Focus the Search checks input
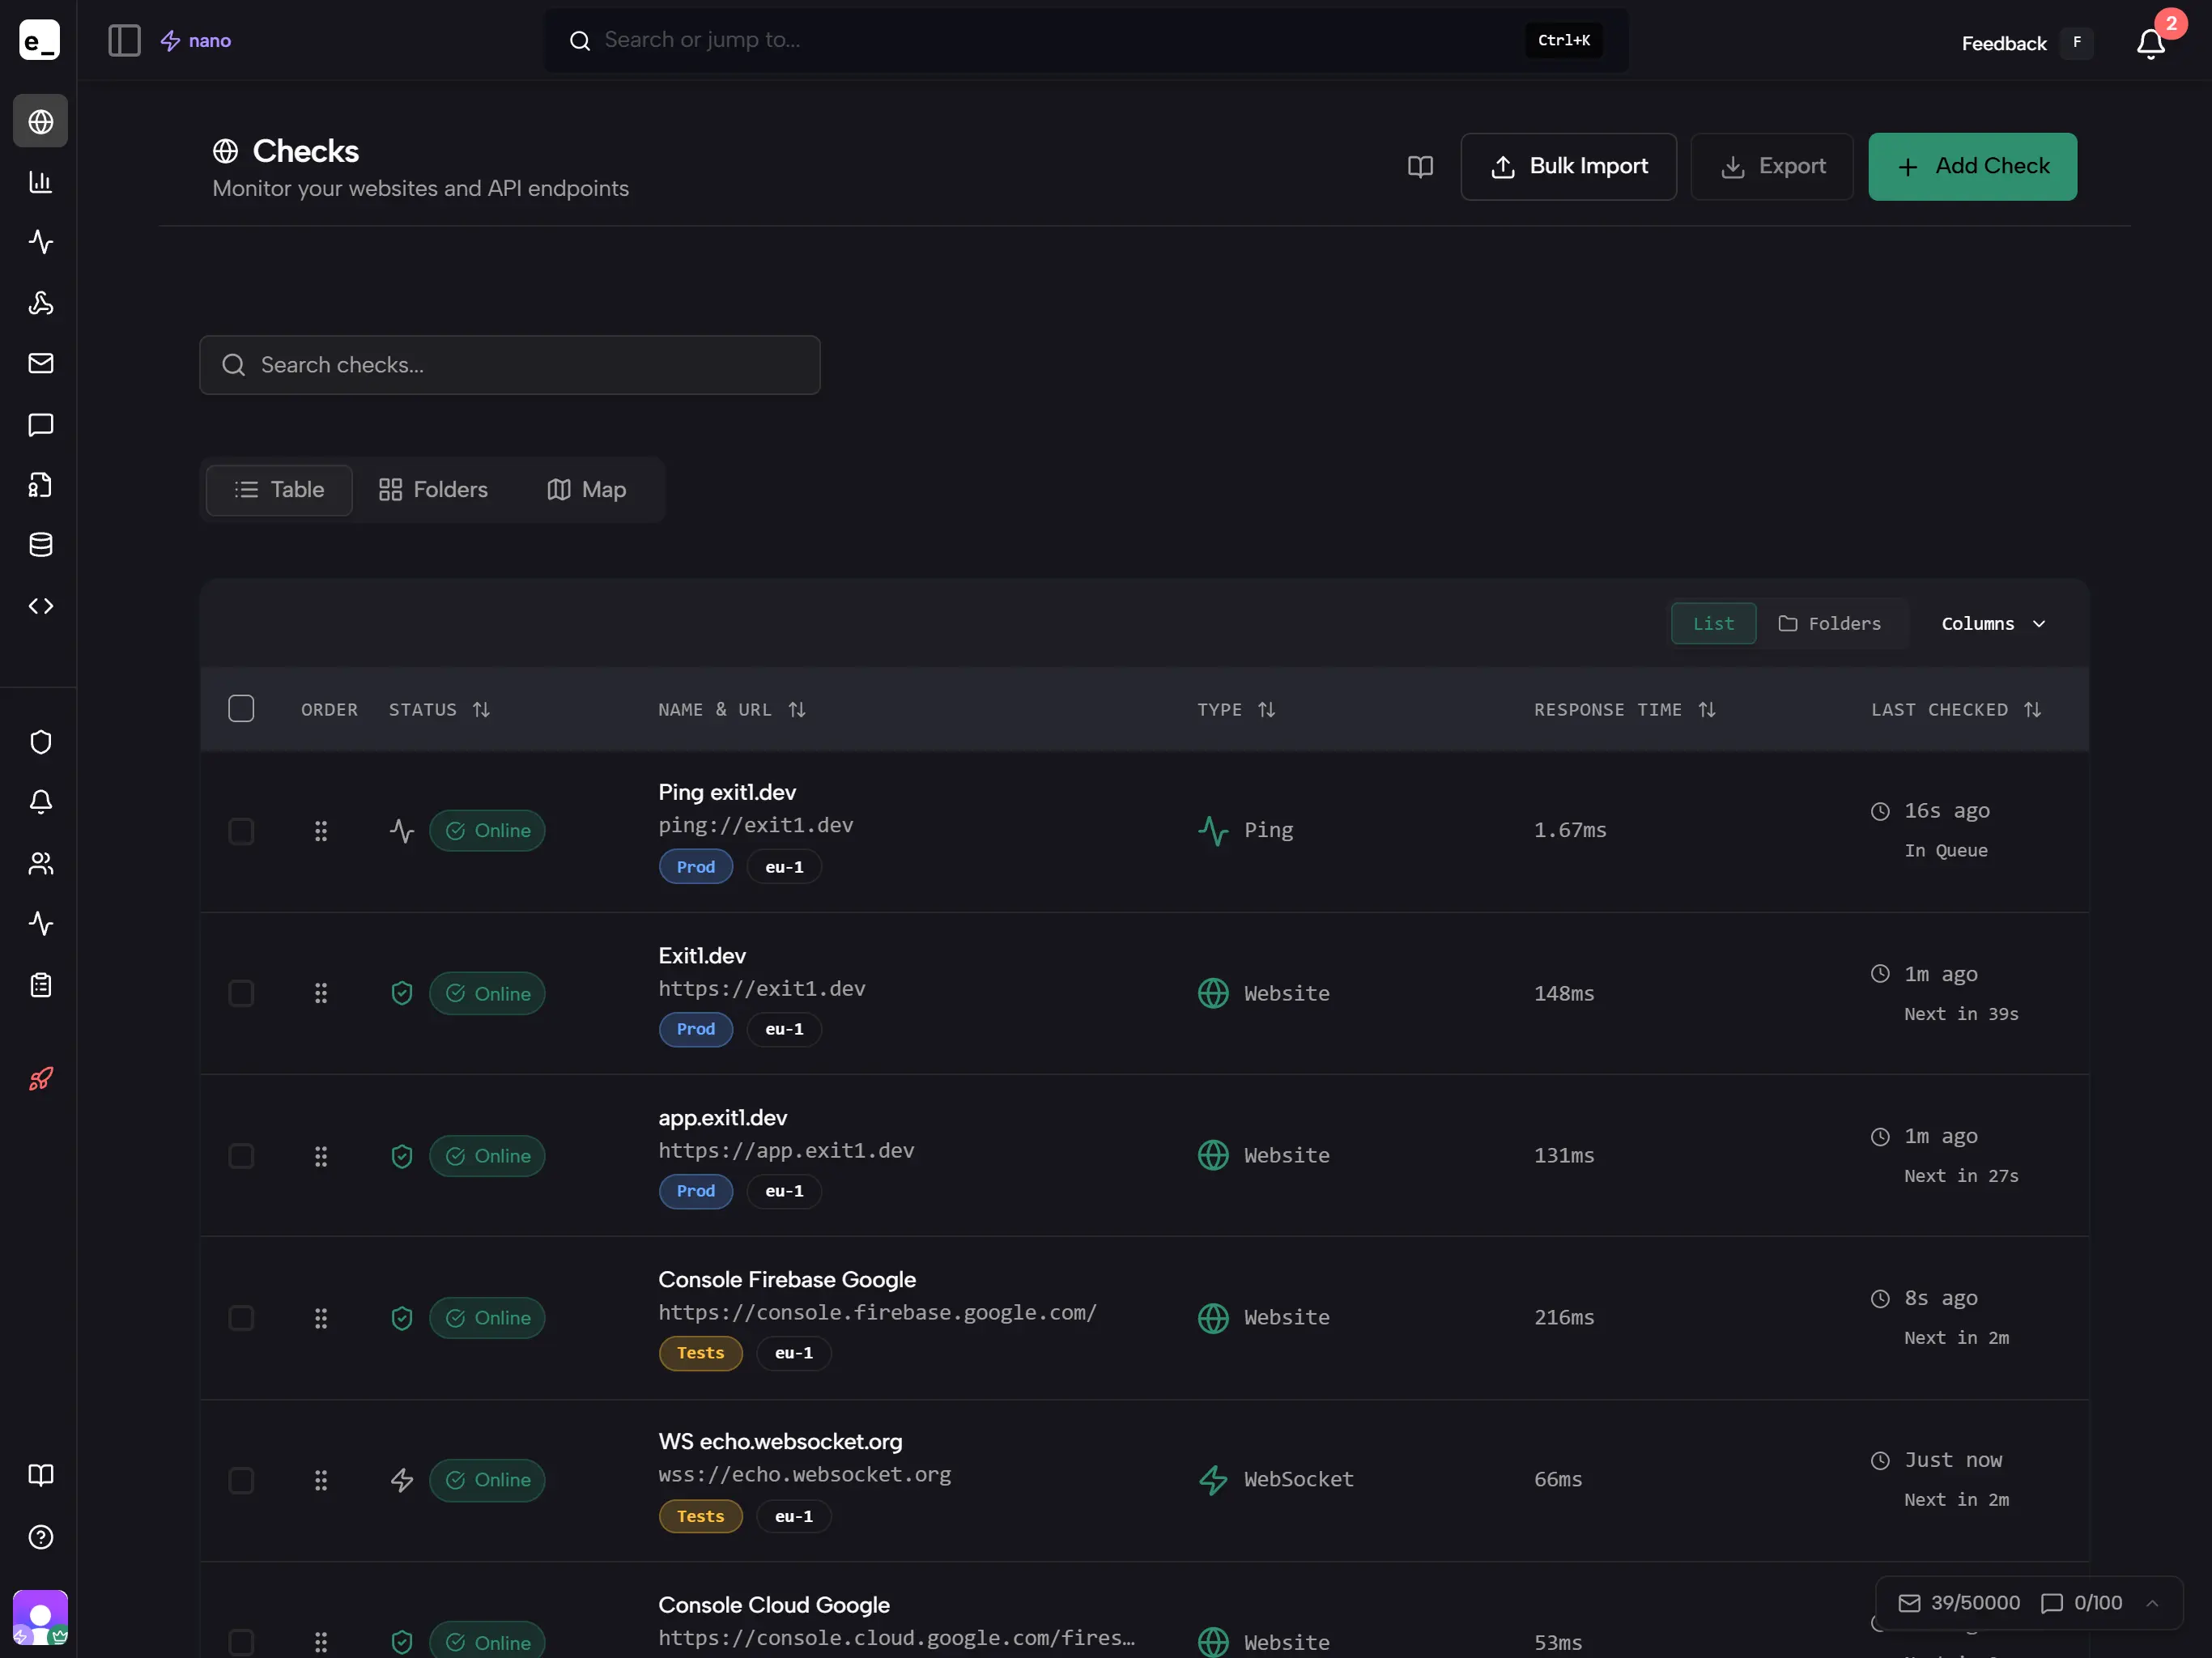Image resolution: width=2212 pixels, height=1658 pixels. point(509,365)
